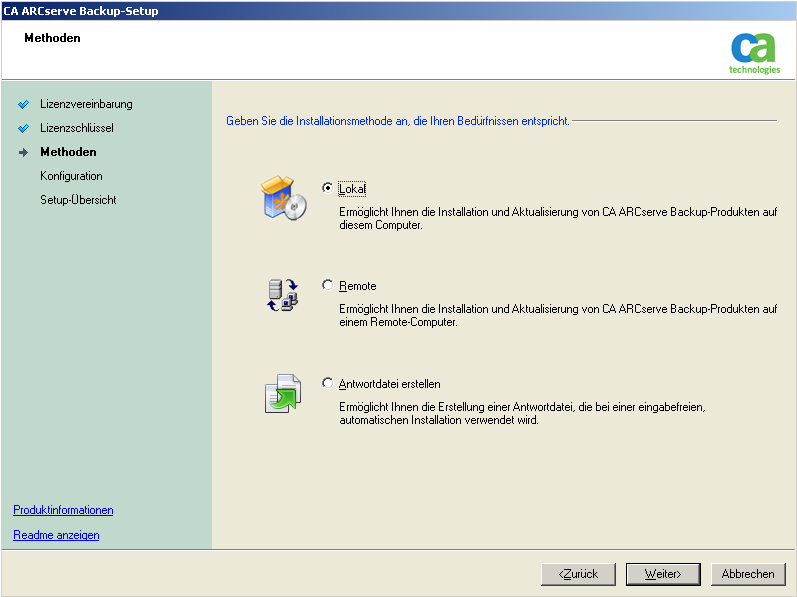This screenshot has width=797, height=597.
Task: Select the Lokal radio button
Action: point(328,187)
